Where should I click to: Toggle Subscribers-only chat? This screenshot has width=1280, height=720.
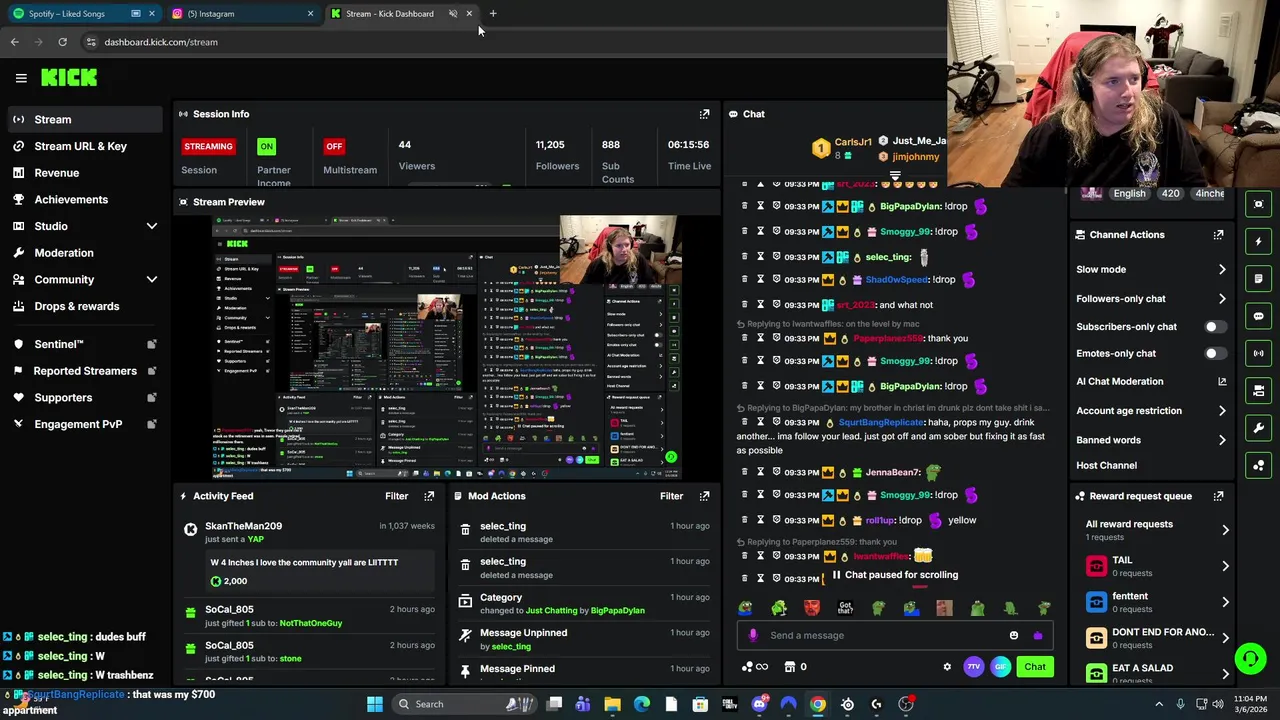pyautogui.click(x=1215, y=327)
